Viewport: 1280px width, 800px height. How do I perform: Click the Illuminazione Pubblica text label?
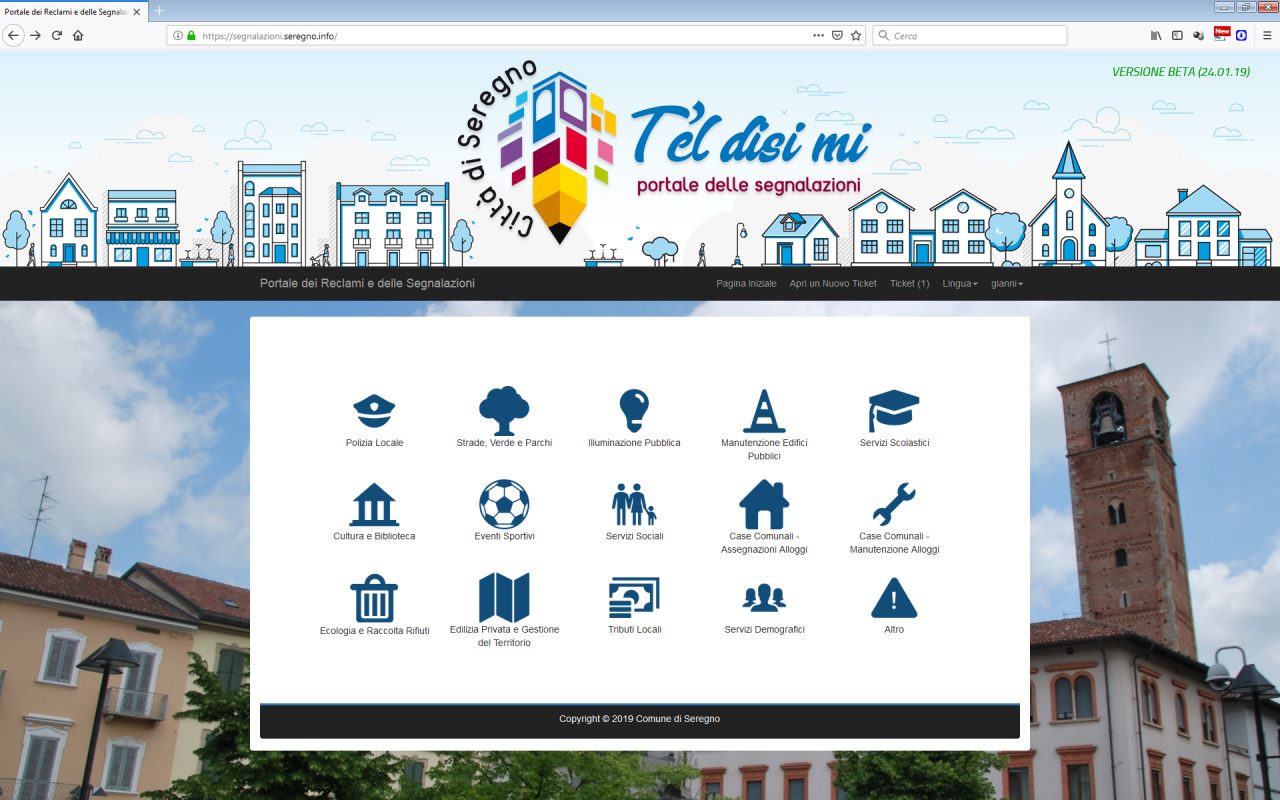[634, 443]
